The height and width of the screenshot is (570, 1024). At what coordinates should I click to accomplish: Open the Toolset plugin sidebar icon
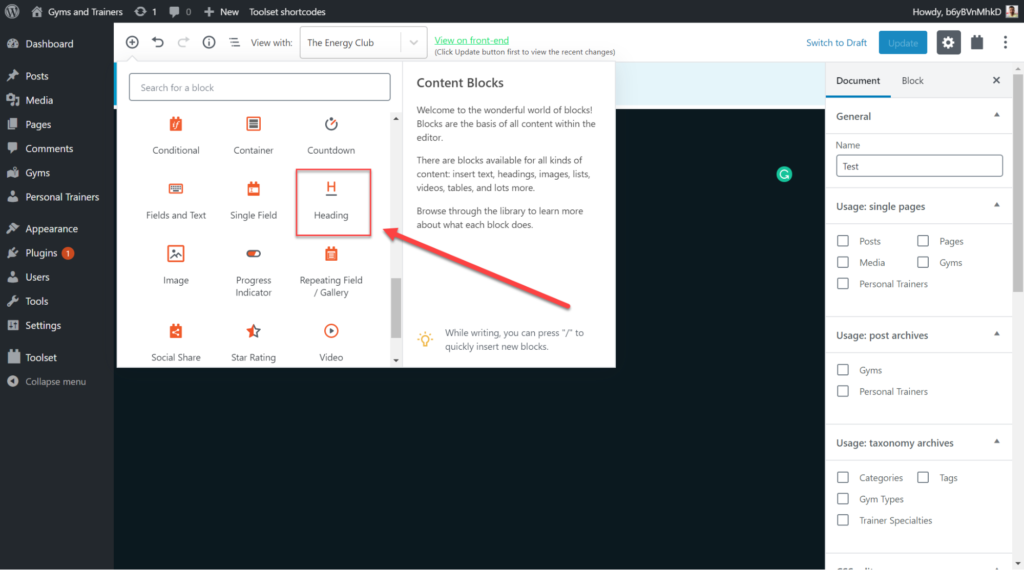pyautogui.click(x=977, y=42)
